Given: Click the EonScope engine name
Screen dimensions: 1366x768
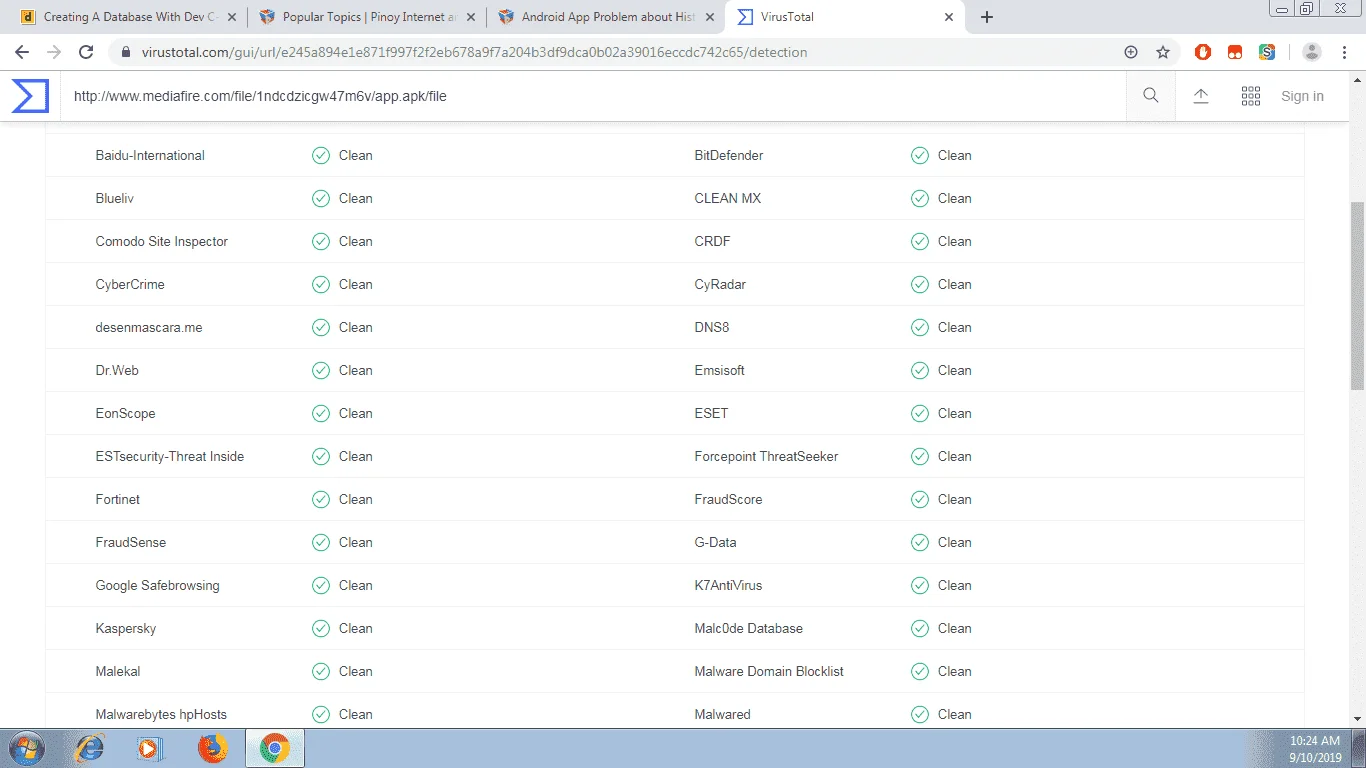Looking at the screenshot, I should pyautogui.click(x=126, y=414).
